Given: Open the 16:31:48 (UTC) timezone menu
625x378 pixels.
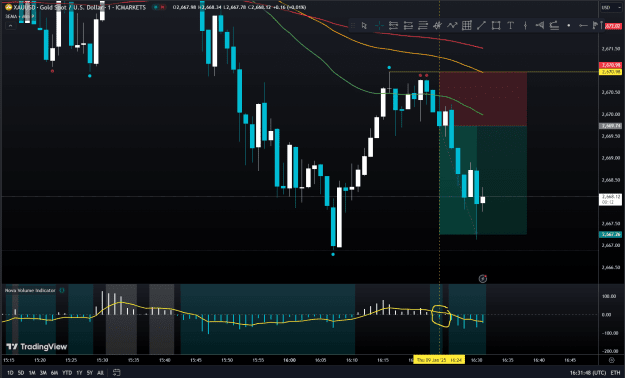Looking at the screenshot, I should 588,373.
